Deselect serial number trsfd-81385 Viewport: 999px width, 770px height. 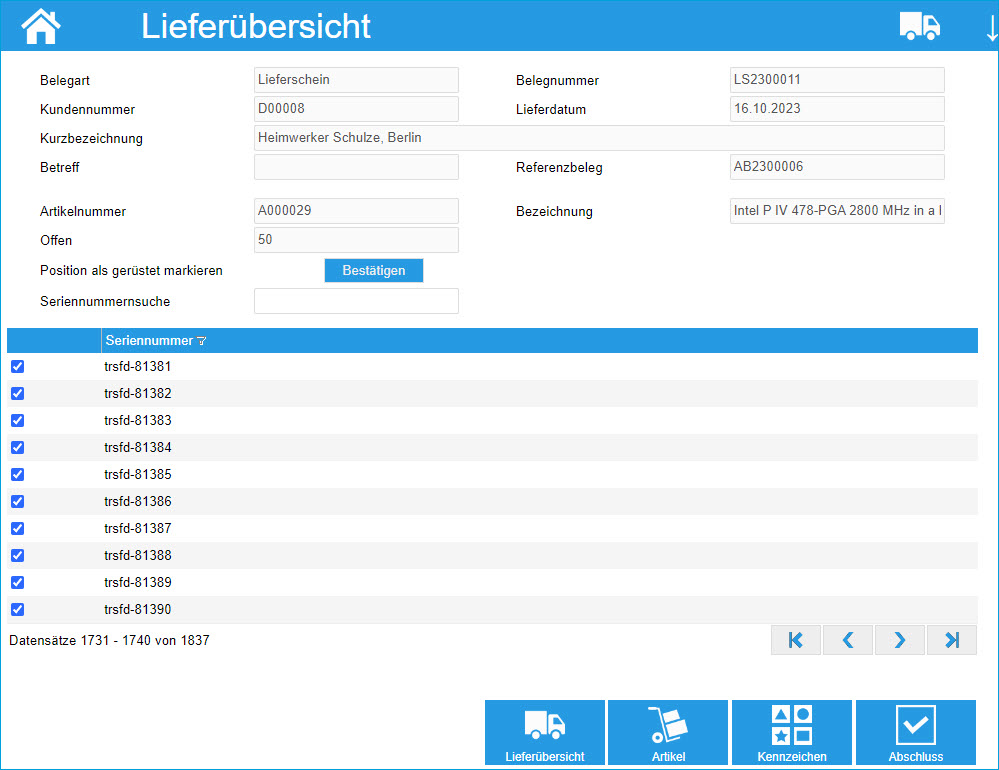(x=17, y=474)
